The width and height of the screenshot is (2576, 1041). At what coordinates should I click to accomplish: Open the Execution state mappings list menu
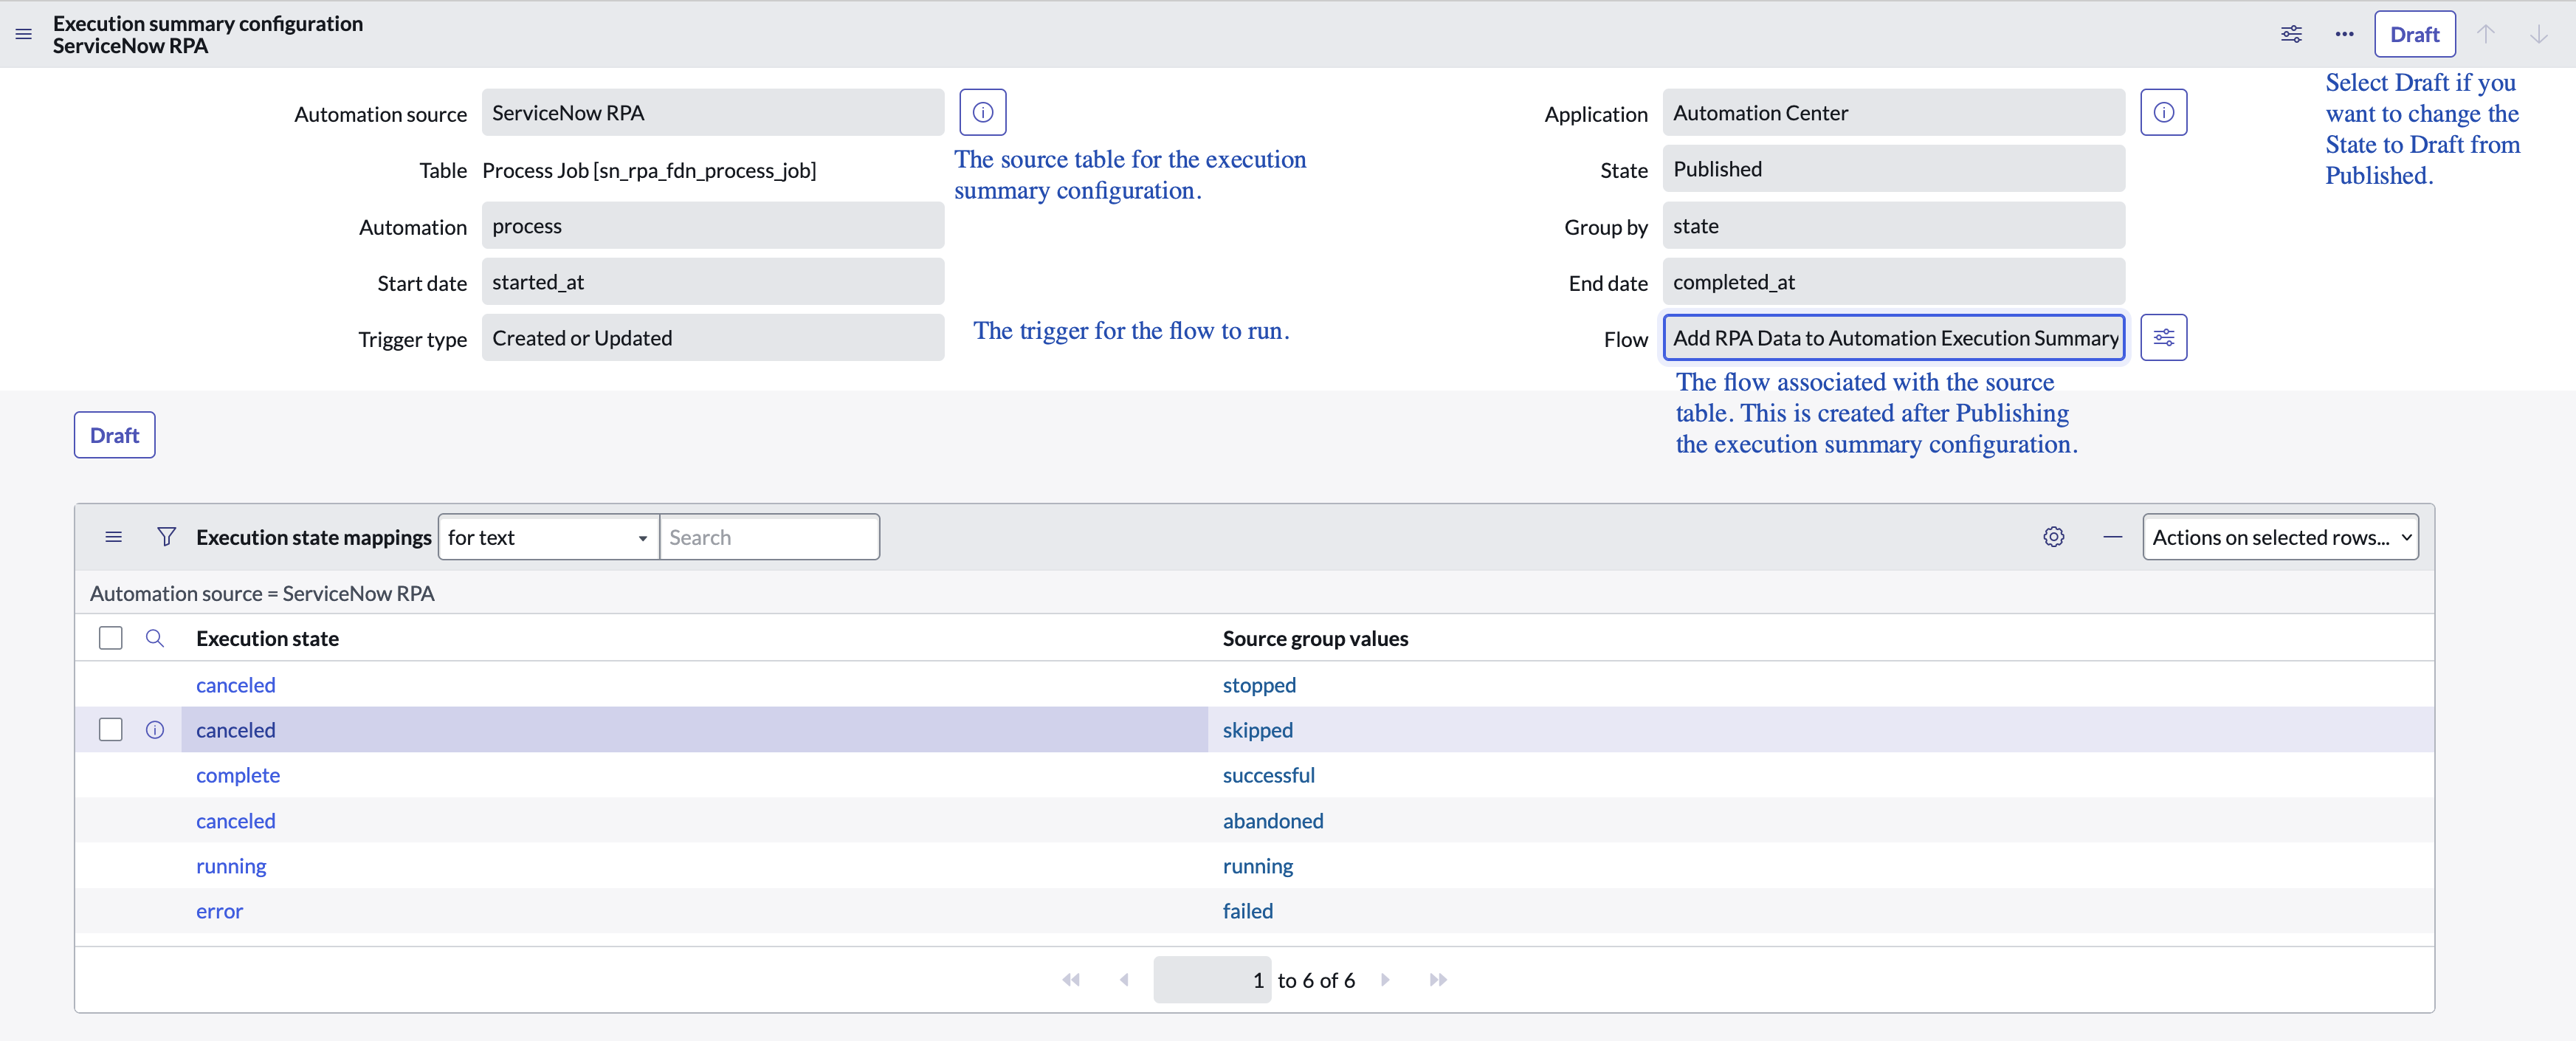114,537
